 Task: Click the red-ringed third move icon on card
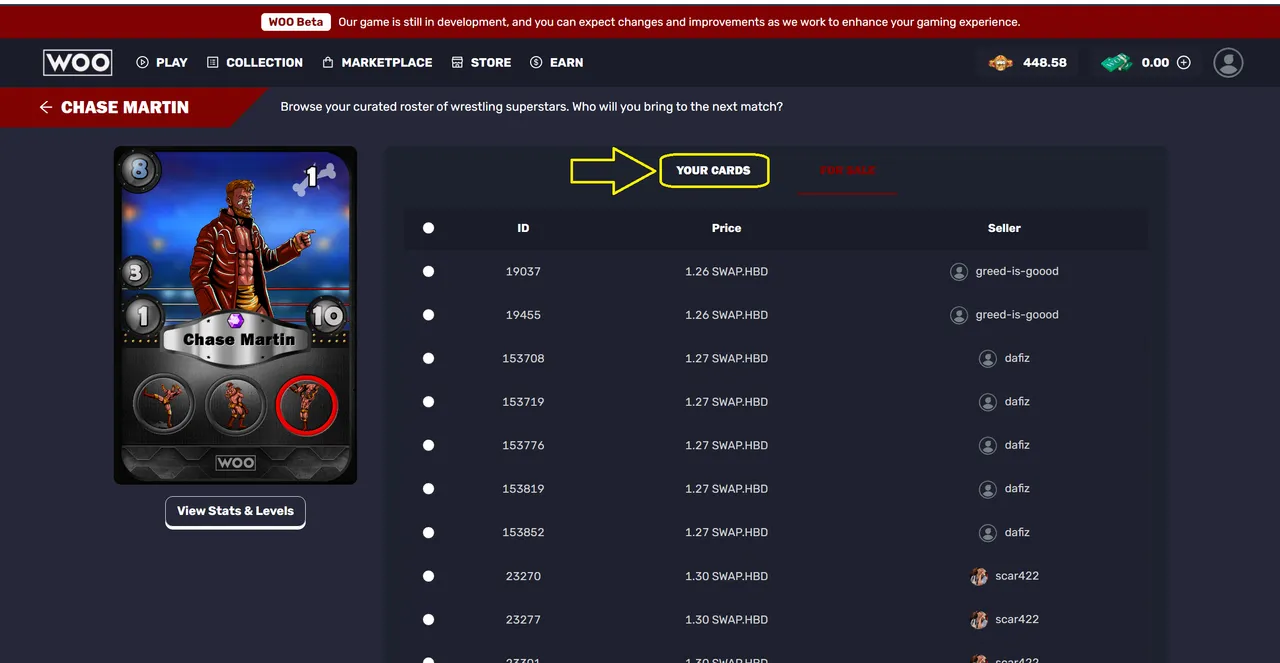(307, 404)
